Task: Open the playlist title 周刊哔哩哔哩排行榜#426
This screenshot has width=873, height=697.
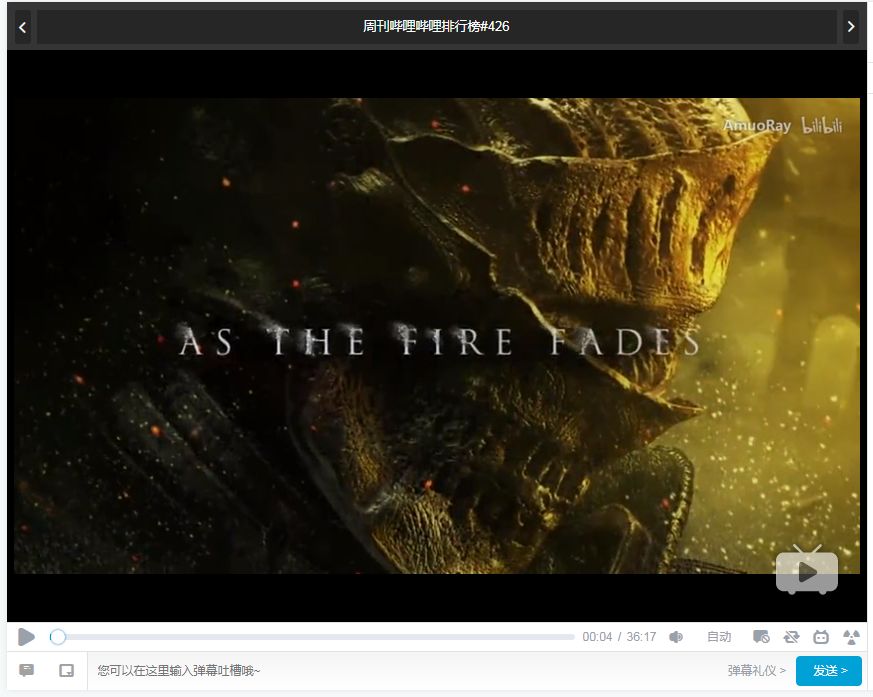Action: [436, 27]
